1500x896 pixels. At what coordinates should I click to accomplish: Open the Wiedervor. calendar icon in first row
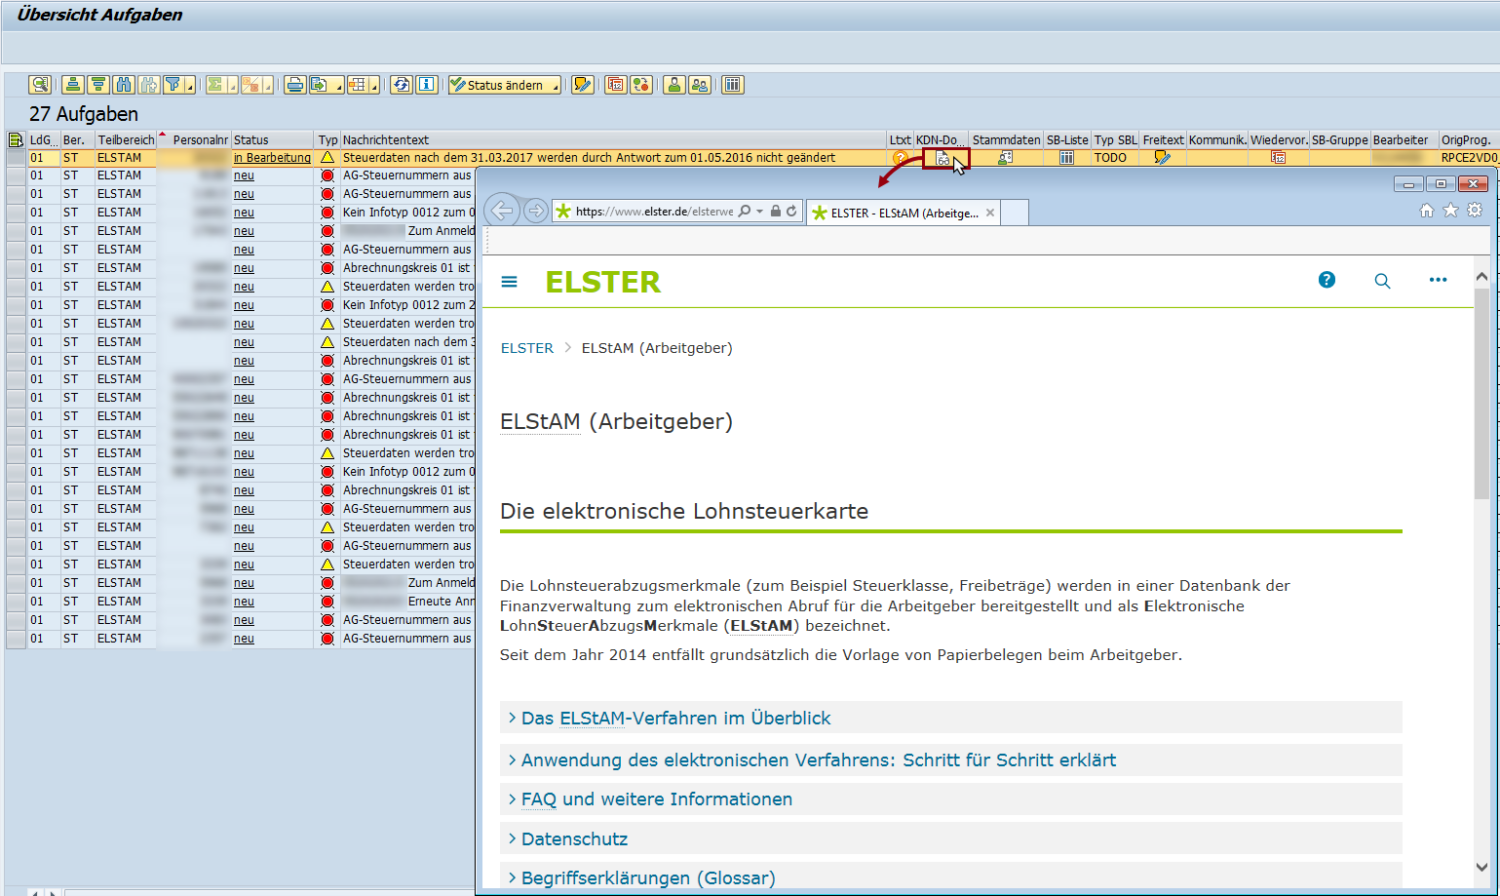[1278, 158]
